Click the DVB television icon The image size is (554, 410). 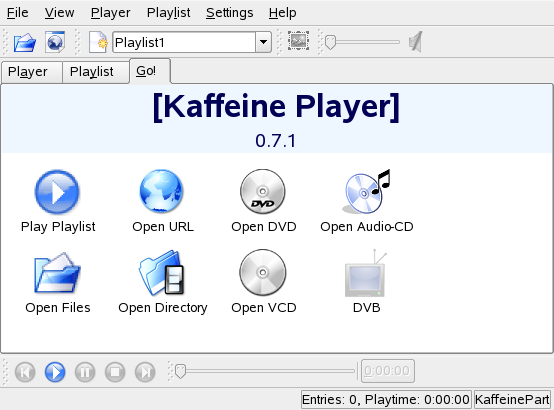[x=366, y=274]
